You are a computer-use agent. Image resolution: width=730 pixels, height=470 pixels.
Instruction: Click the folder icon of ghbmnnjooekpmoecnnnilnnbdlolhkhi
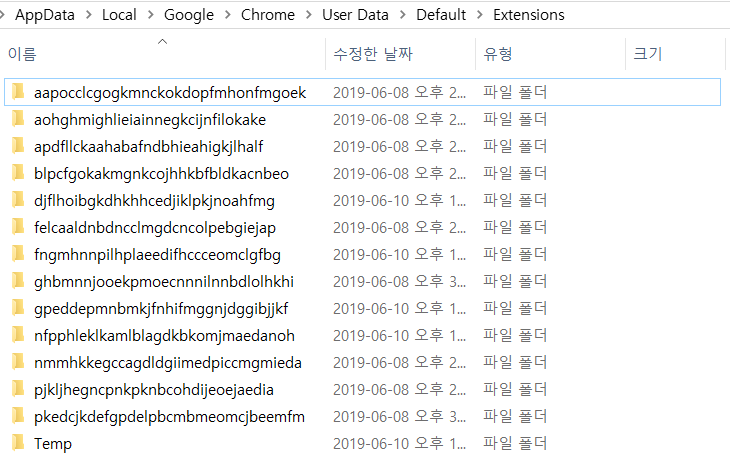(x=18, y=280)
